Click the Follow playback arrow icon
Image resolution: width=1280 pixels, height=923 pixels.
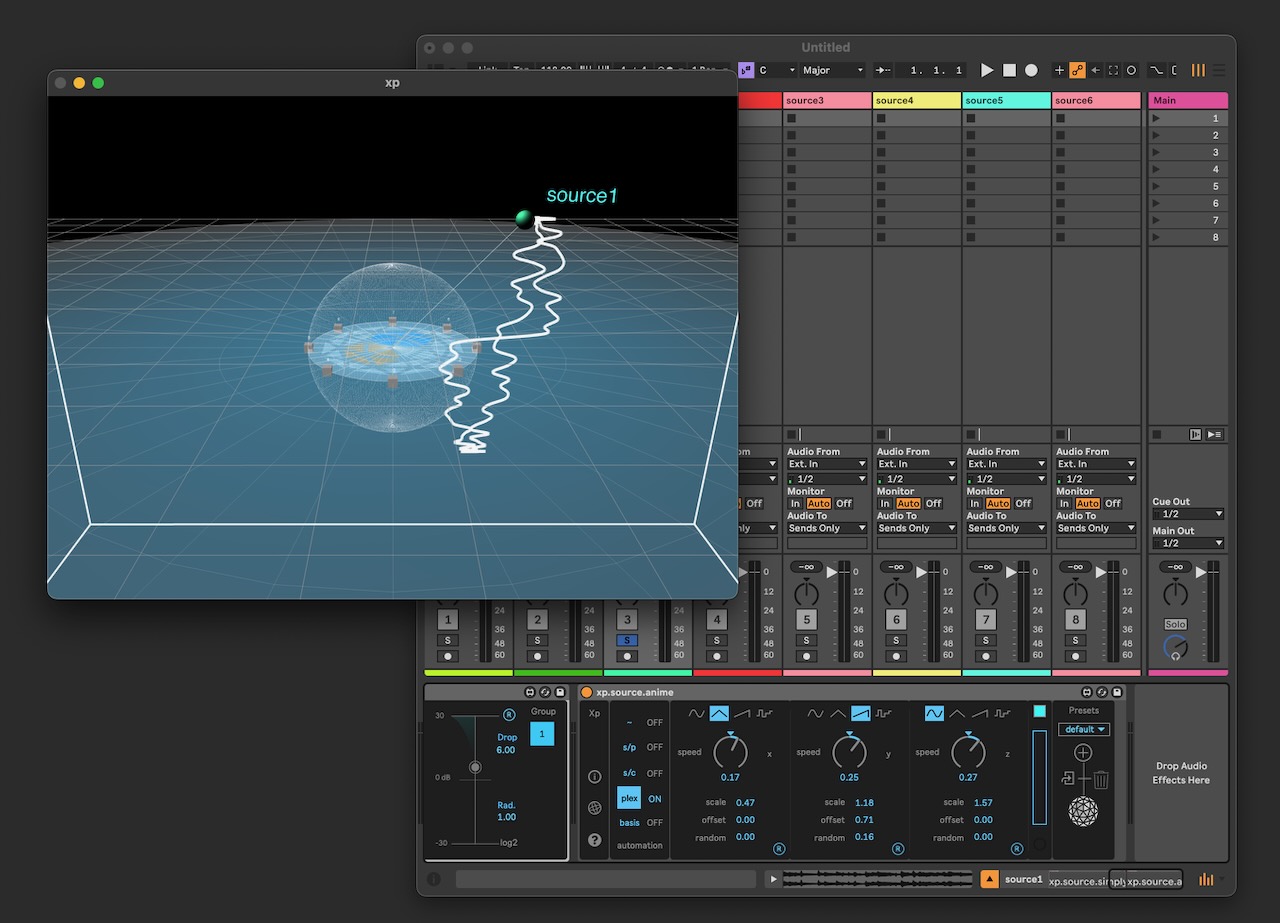(x=884, y=70)
